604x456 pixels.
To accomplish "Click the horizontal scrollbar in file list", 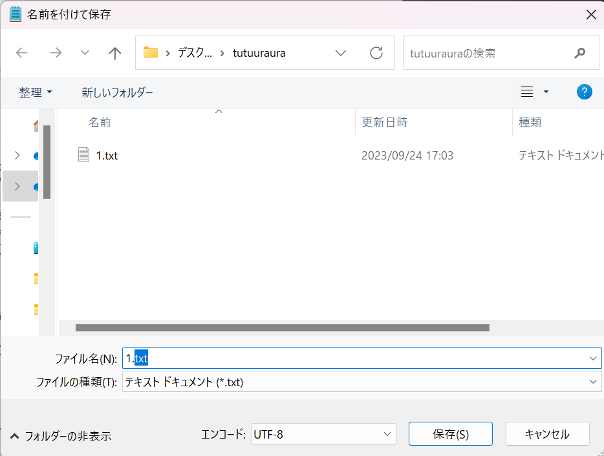I will click(x=282, y=327).
